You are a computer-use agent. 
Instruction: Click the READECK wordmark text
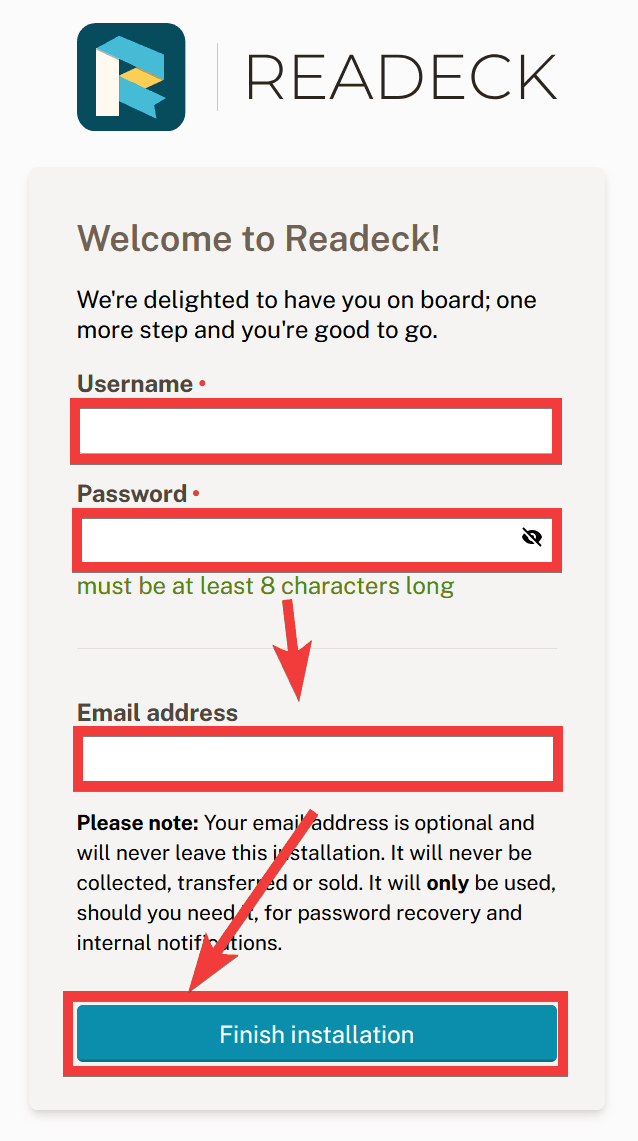tap(401, 77)
